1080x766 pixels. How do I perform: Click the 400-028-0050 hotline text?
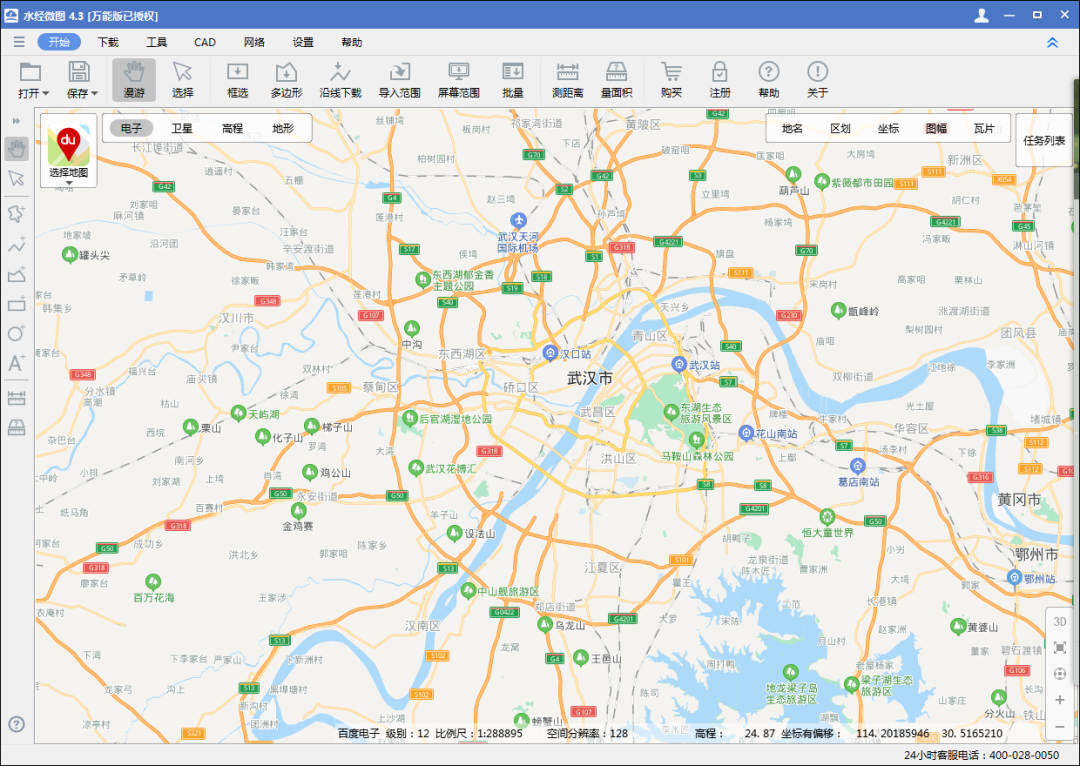1024,755
